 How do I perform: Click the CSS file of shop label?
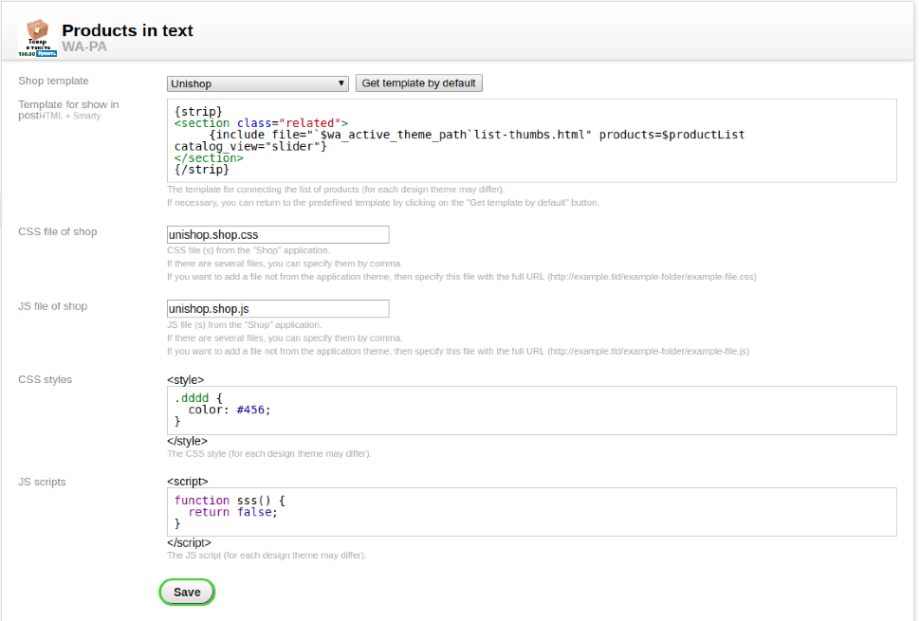(x=58, y=232)
